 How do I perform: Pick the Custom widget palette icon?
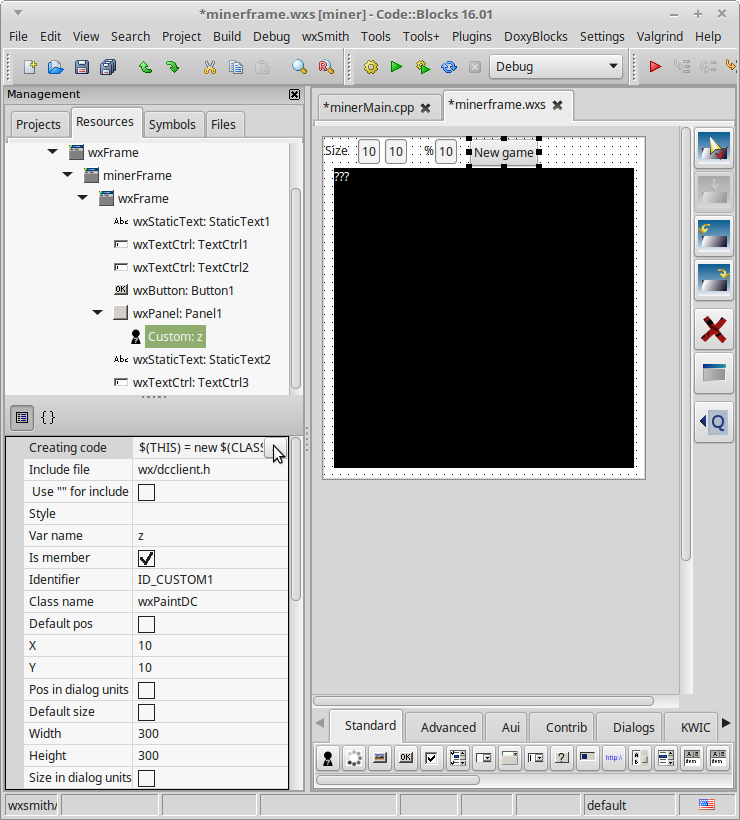(328, 758)
